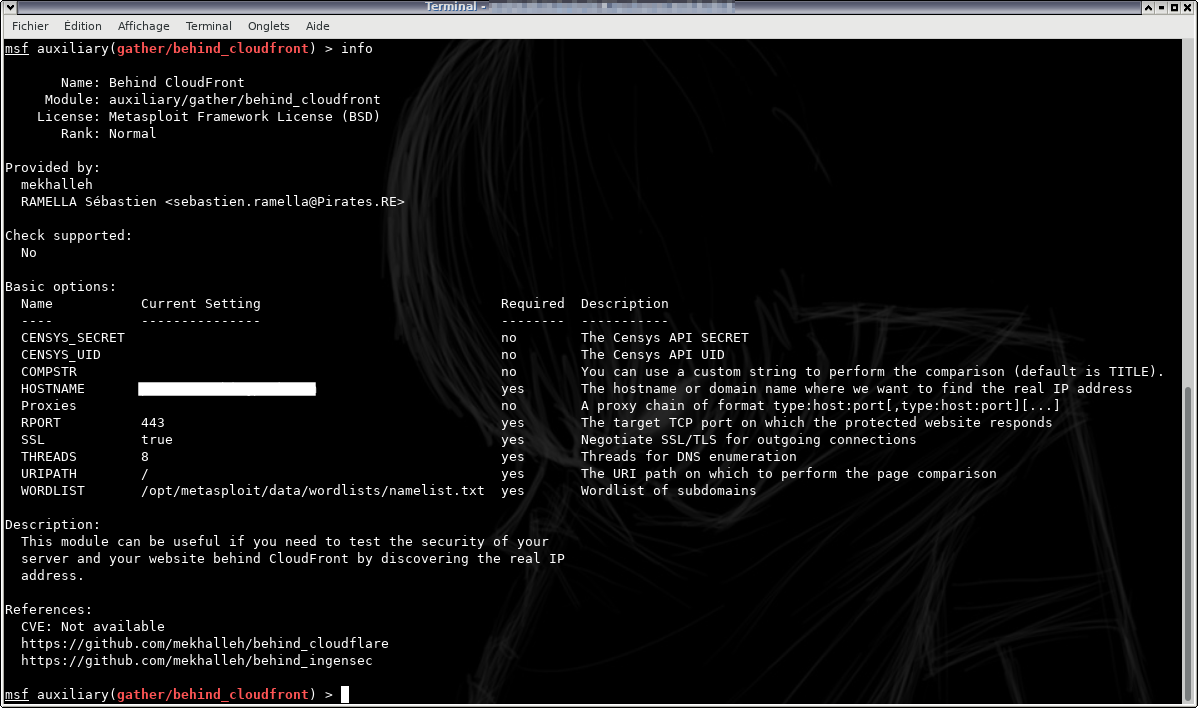Image resolution: width=1198 pixels, height=708 pixels.
Task: Click the author name mekhalleh
Action: pyautogui.click(x=57, y=184)
